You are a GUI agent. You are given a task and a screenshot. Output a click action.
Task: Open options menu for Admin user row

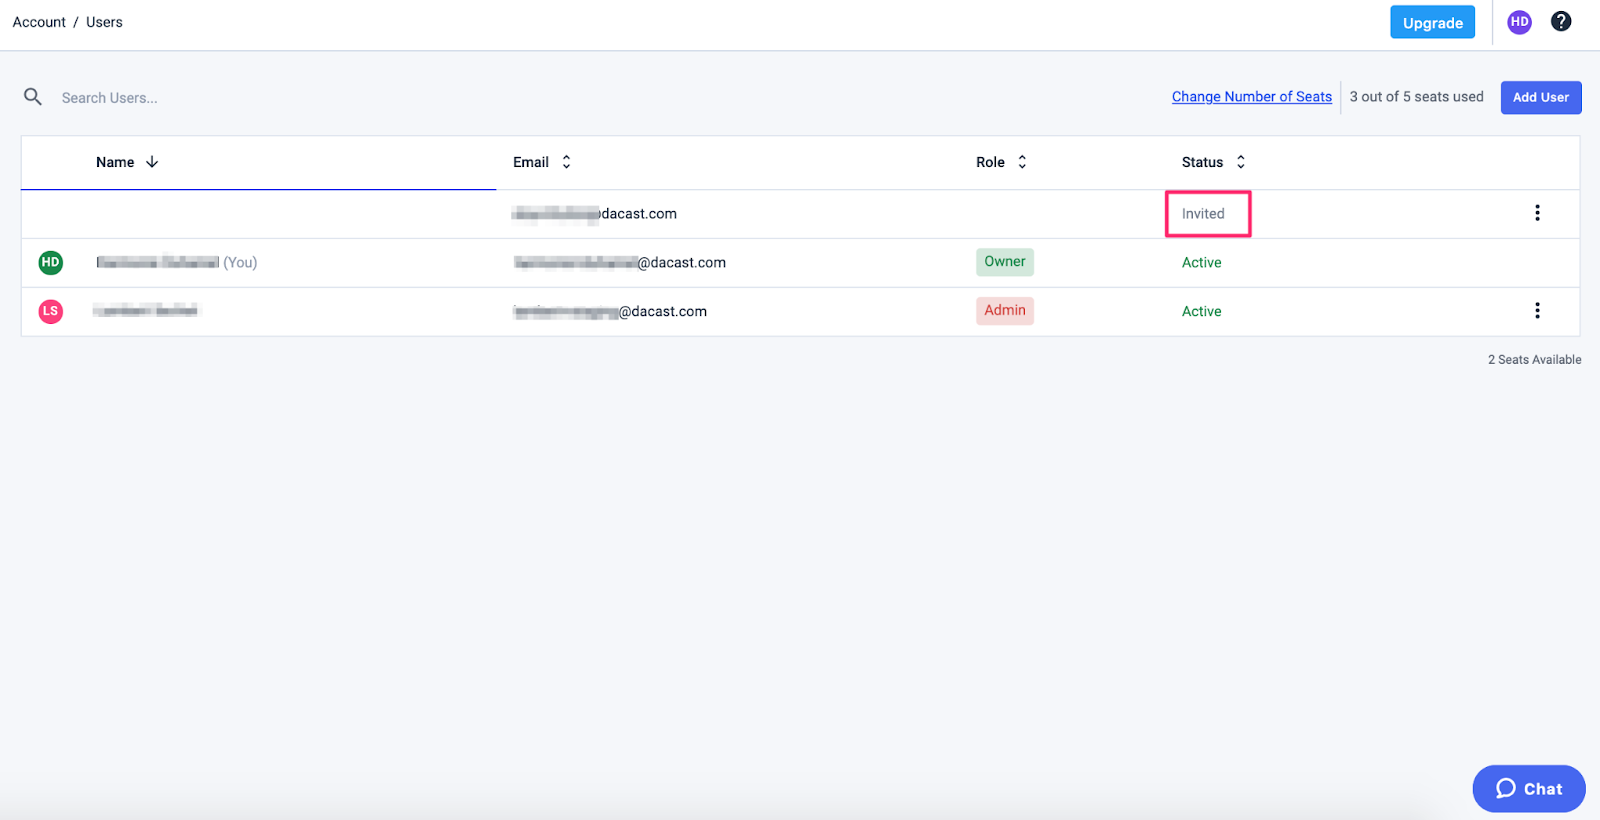(1537, 311)
